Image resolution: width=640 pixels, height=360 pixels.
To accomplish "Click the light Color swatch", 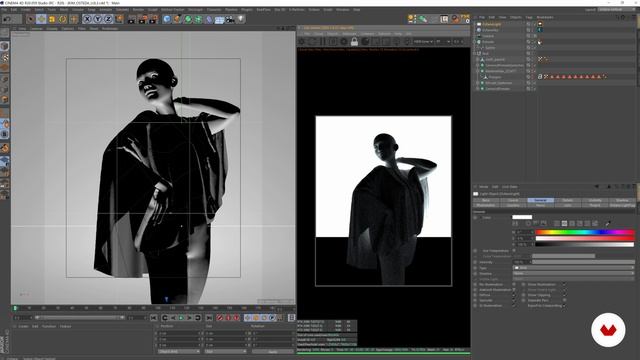I will coord(522,217).
